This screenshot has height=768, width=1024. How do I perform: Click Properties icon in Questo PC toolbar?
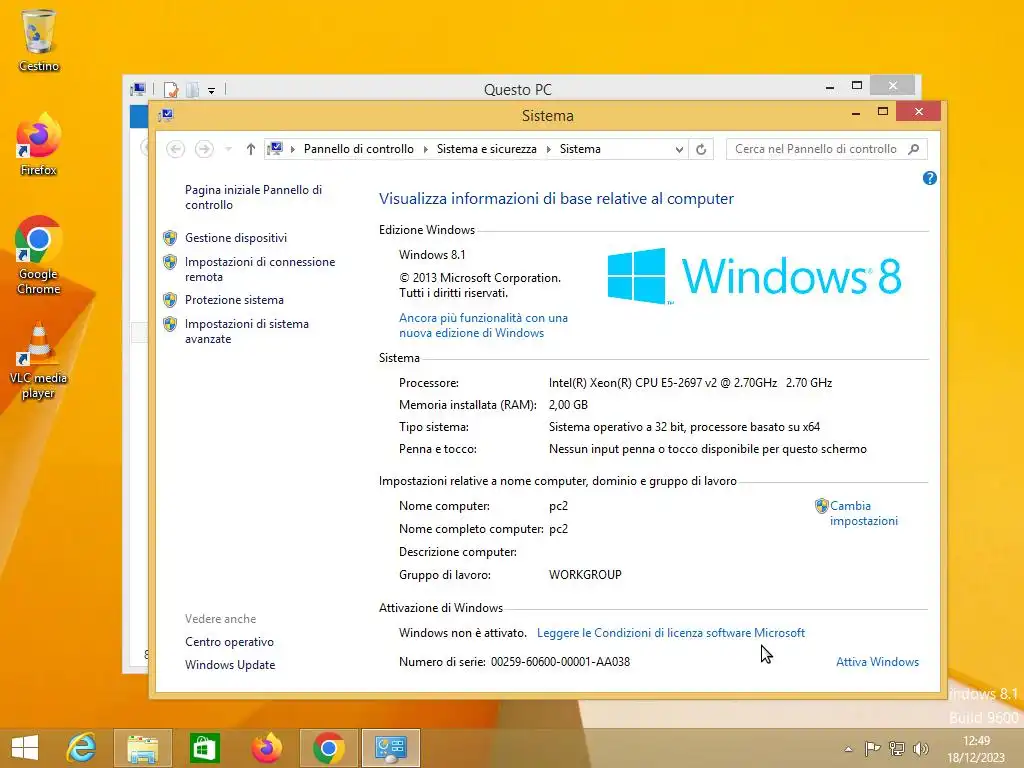(x=171, y=90)
